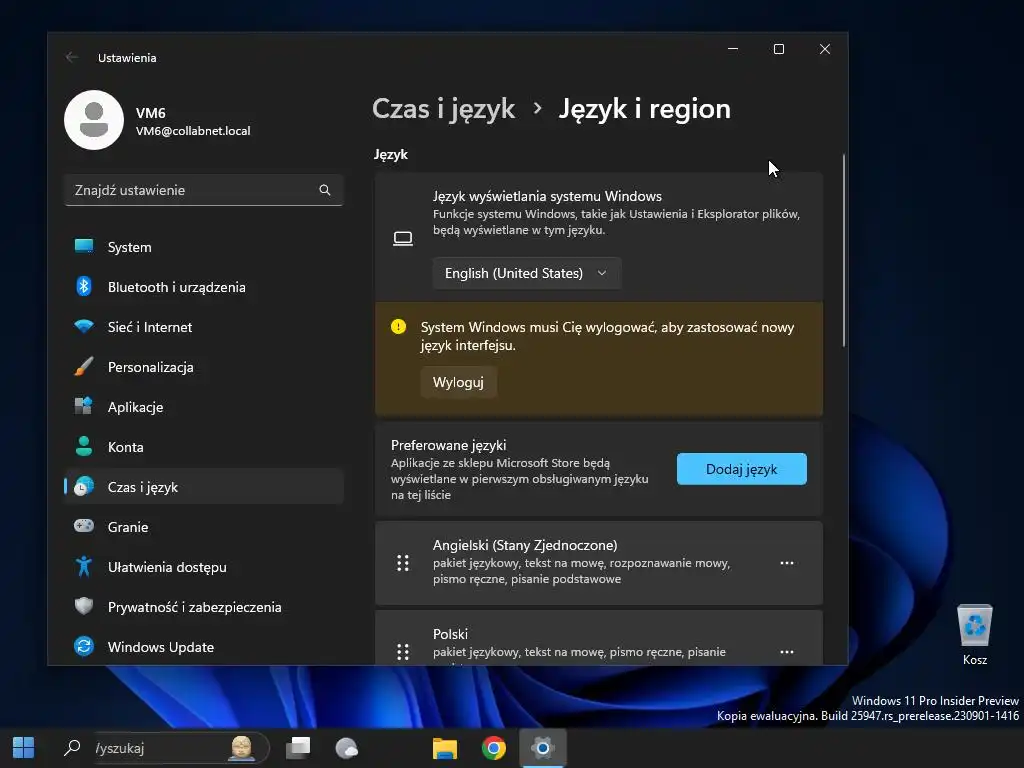The height and width of the screenshot is (768, 1024).
Task: Grab the drag handle for Polski
Action: 403,652
